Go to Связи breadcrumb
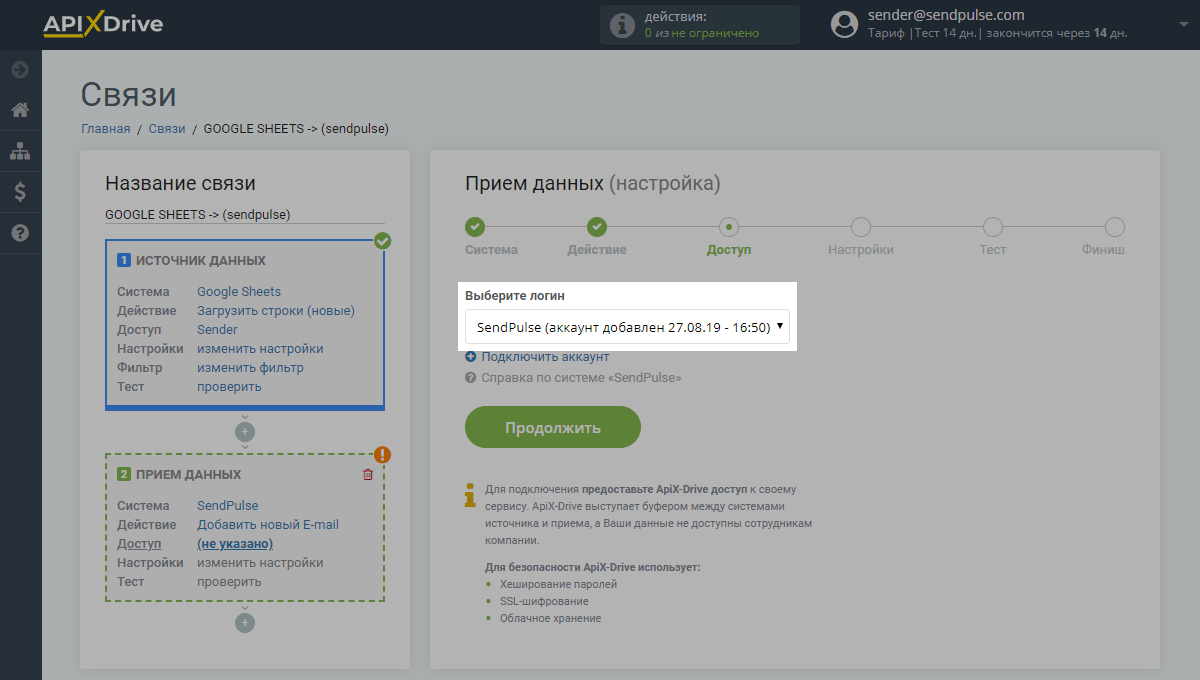Screen dimensions: 1200x680 pos(167,128)
